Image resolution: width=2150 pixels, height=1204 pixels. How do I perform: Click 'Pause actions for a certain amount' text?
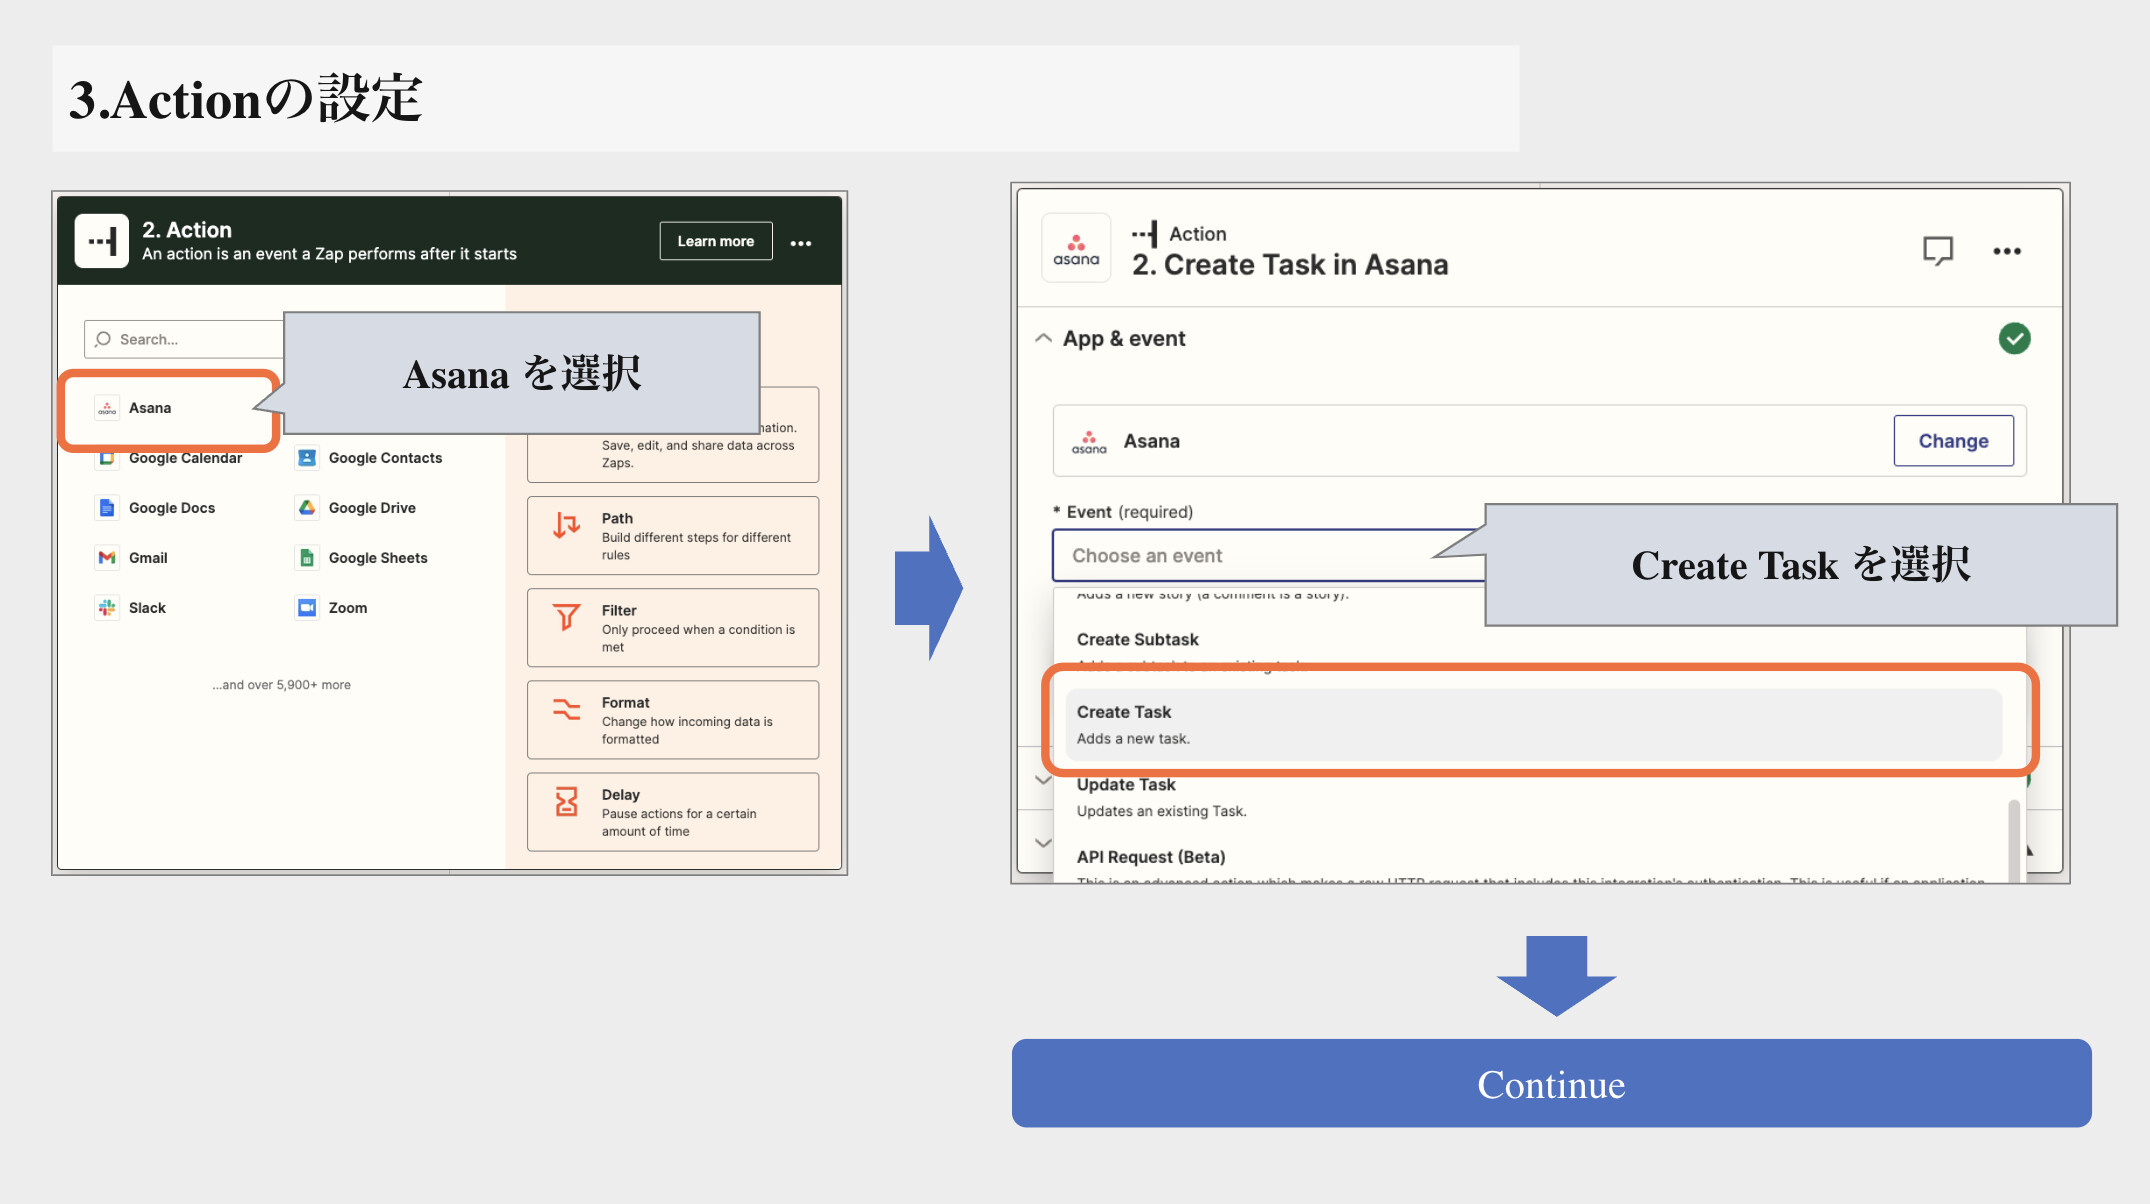pos(679,822)
